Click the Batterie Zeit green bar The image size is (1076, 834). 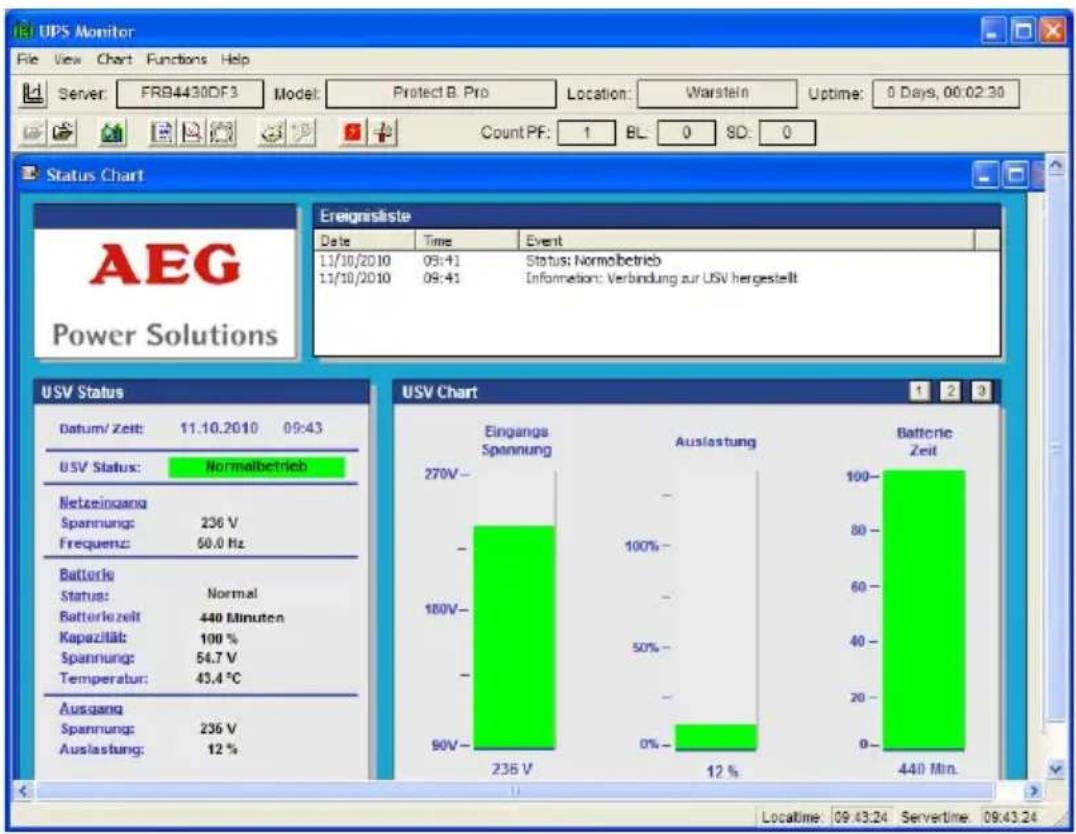coord(924,610)
